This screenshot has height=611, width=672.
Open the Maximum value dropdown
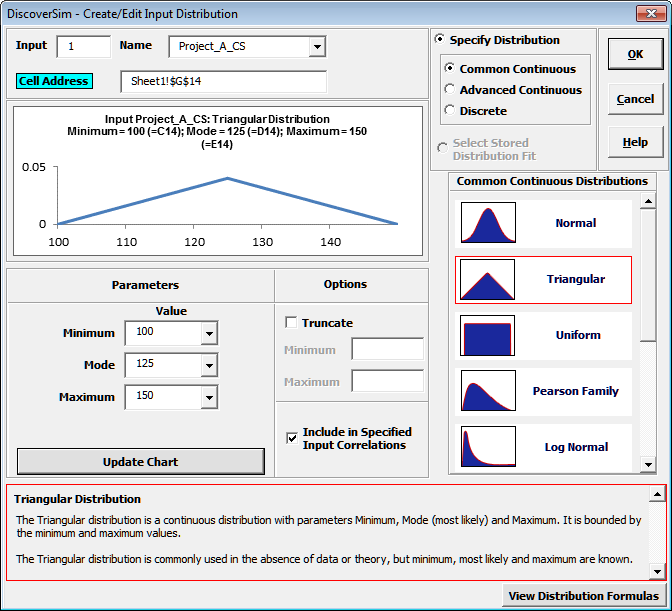[208, 398]
